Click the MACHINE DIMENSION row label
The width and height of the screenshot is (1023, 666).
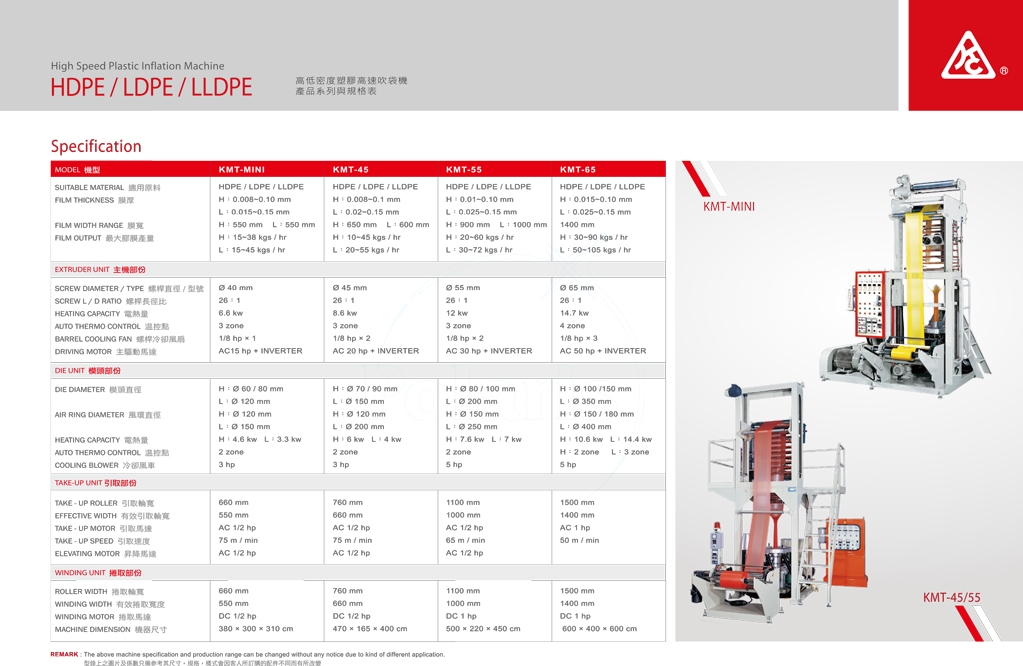[x=111, y=629]
